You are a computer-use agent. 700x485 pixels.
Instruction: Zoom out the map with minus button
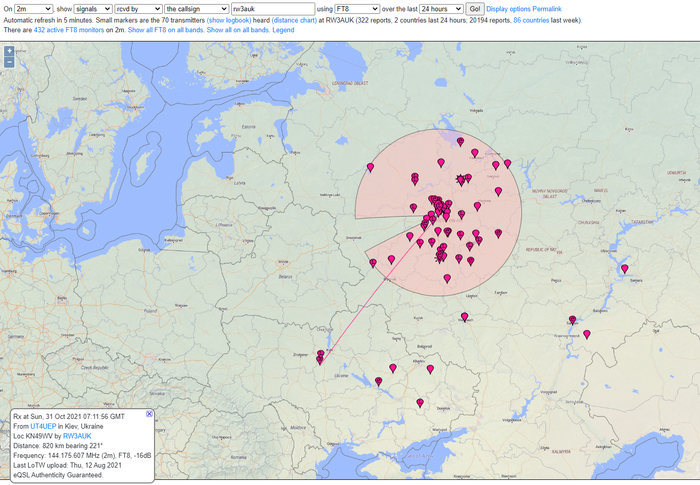coord(10,62)
